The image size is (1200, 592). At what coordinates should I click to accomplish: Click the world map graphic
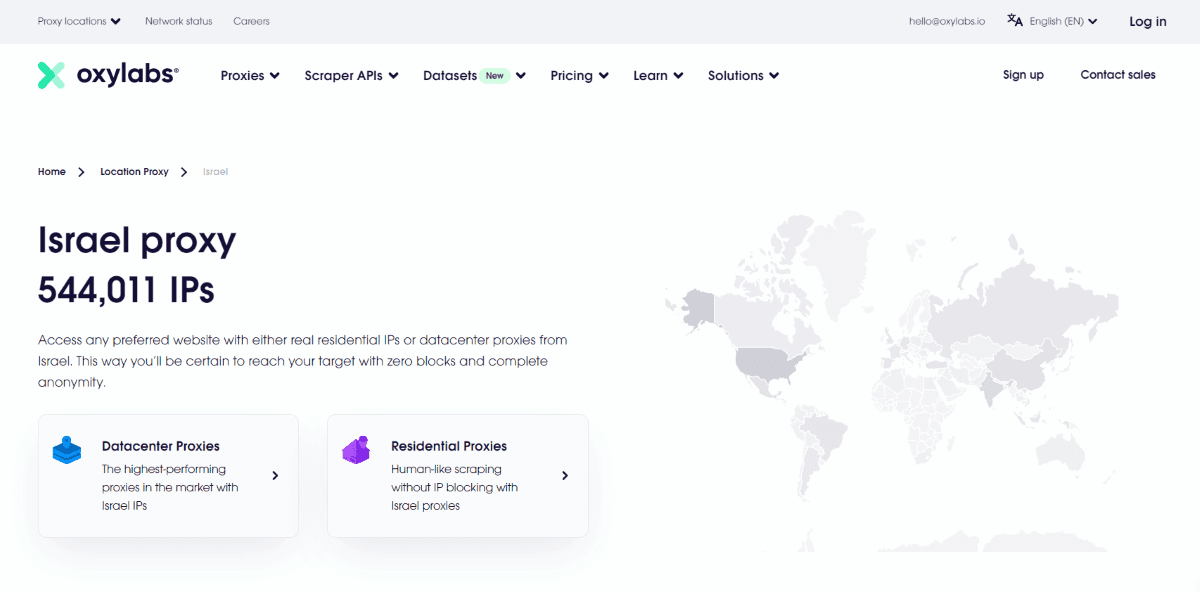892,380
